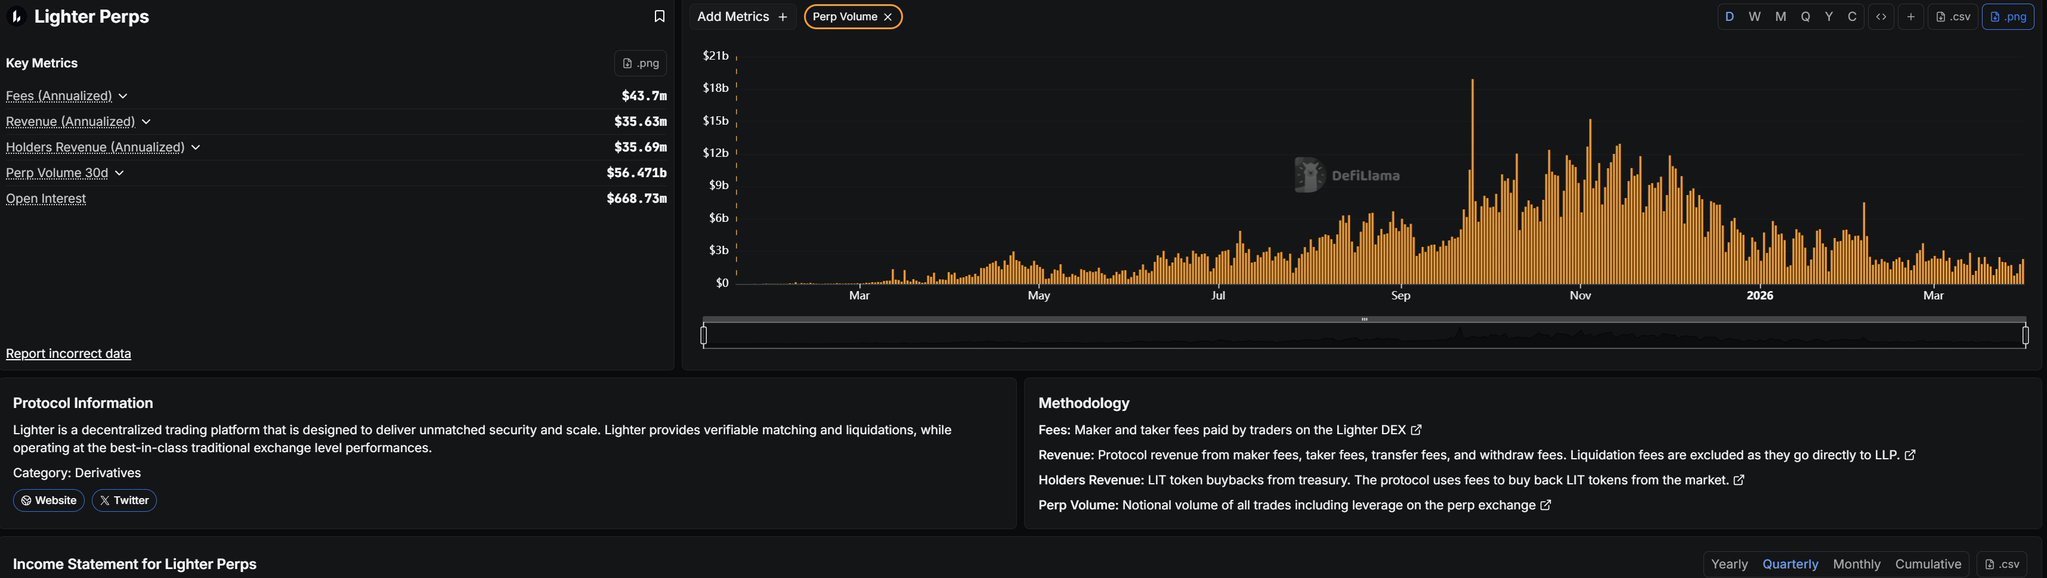Switch chart to Weekly interval
Screen dimensions: 2047x578
(x=1754, y=17)
